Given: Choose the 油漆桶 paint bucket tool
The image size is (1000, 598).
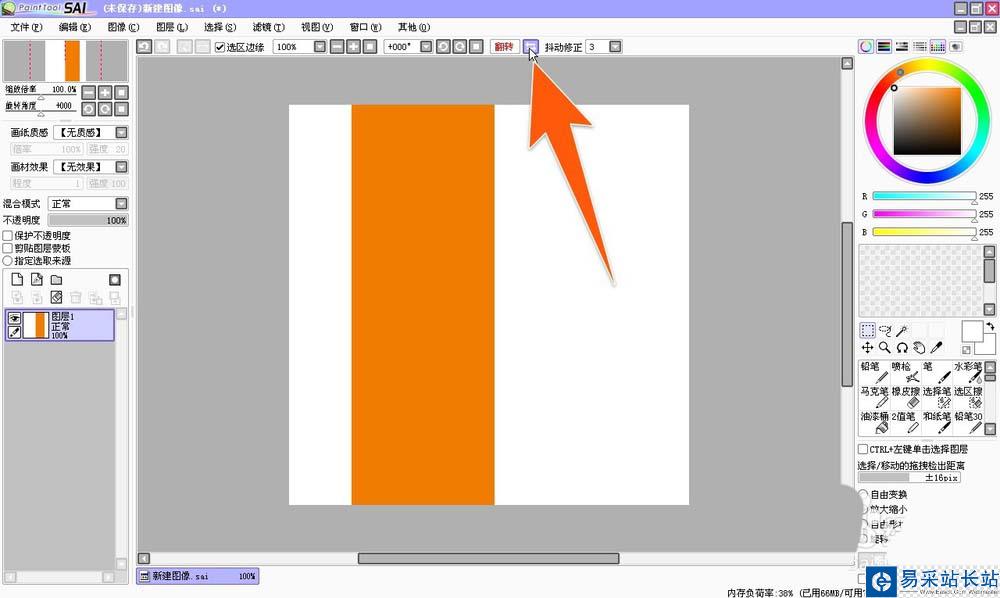Looking at the screenshot, I should click(x=874, y=422).
